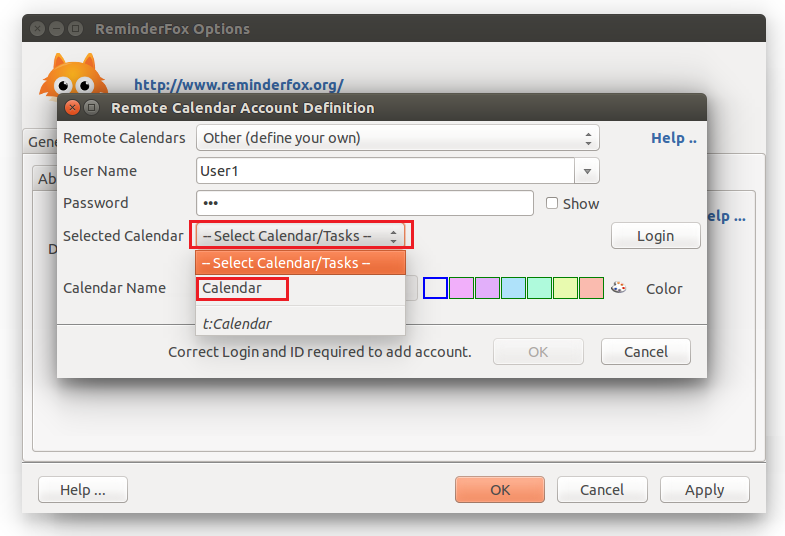The width and height of the screenshot is (785, 536).
Task: Expand the User Name dropdown arrow
Action: [587, 171]
